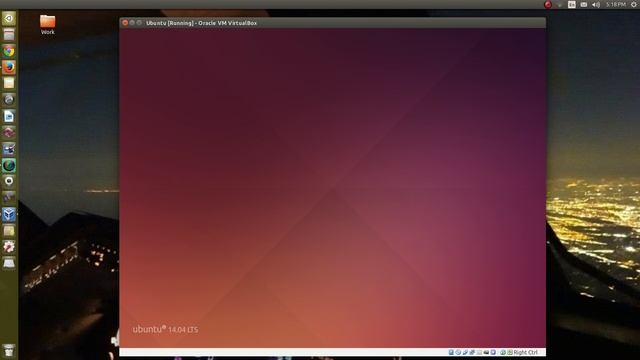Launch Google Chrome from the launcher

point(9,51)
